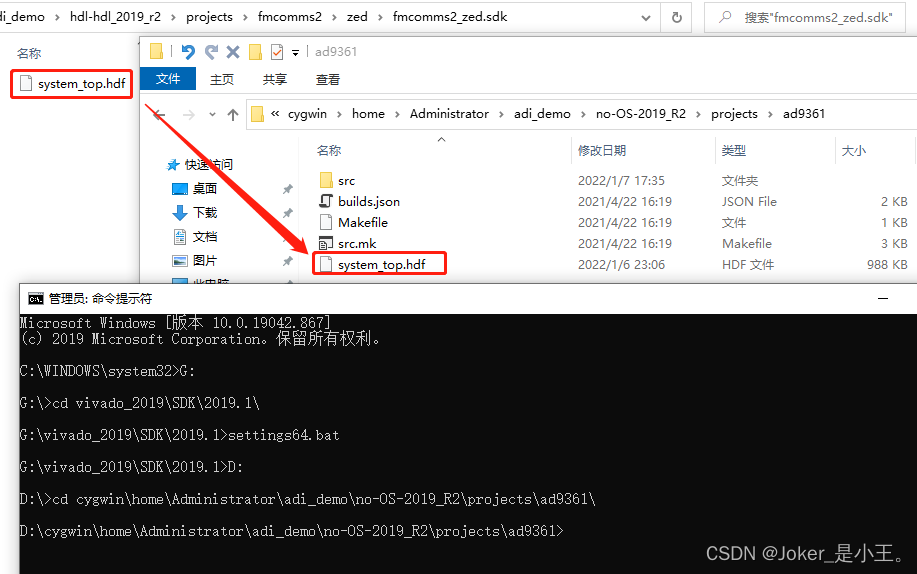Image resolution: width=917 pixels, height=574 pixels.
Task: Click hdl-hdl_2019_r2 breadcrumb in back window
Action: [x=115, y=17]
